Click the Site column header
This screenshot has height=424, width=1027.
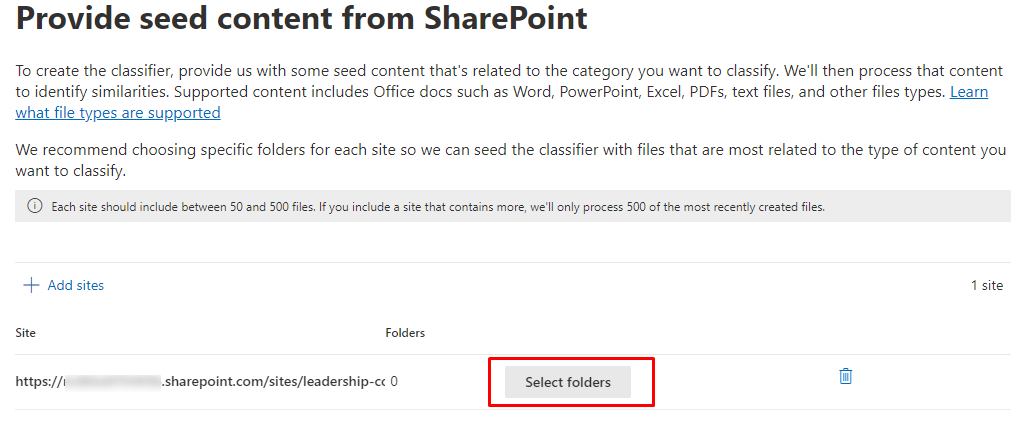pyautogui.click(x=26, y=333)
